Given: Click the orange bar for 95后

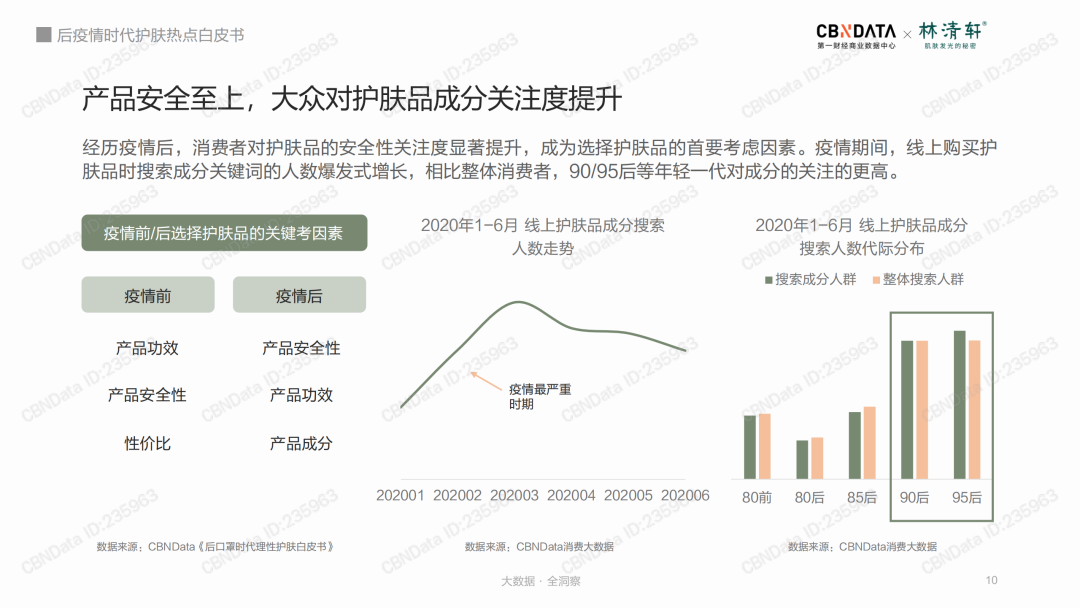Looking at the screenshot, I should (975, 410).
